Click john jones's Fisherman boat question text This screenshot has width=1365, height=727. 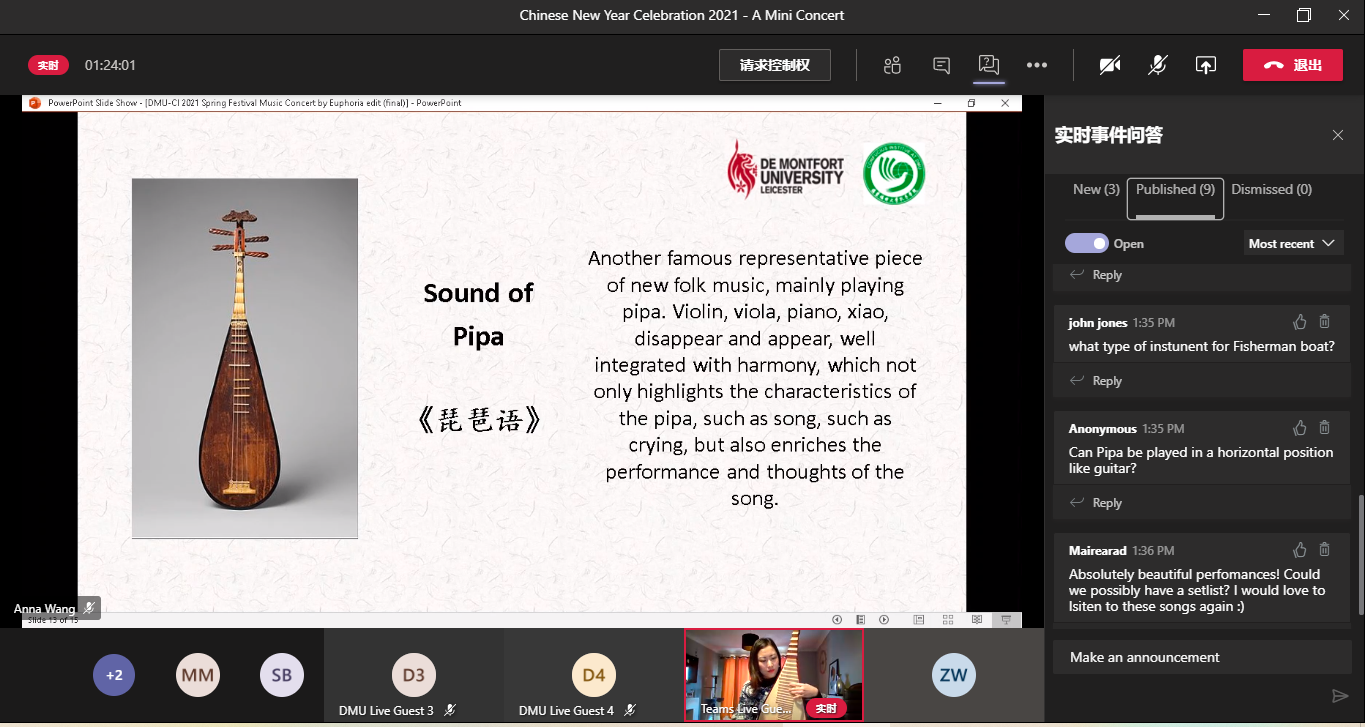tap(1201, 346)
